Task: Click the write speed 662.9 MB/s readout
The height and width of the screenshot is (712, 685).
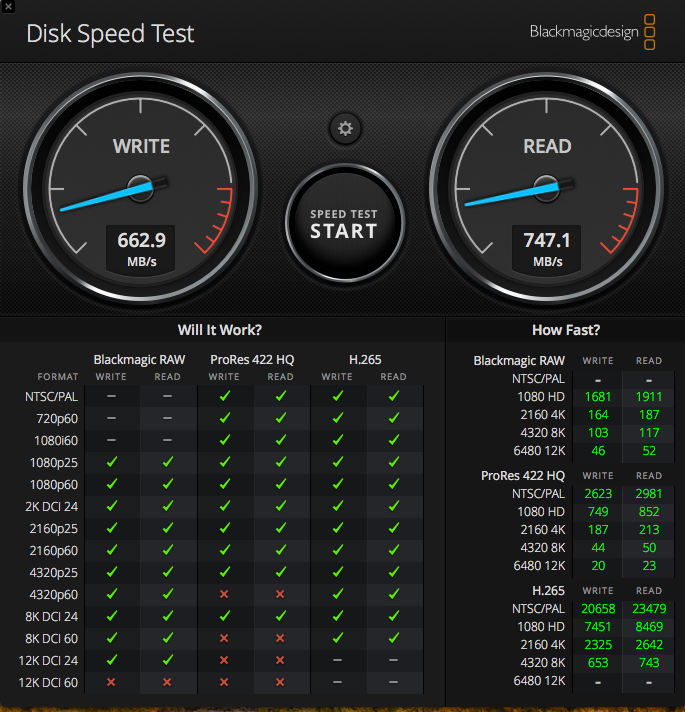Action: [141, 249]
